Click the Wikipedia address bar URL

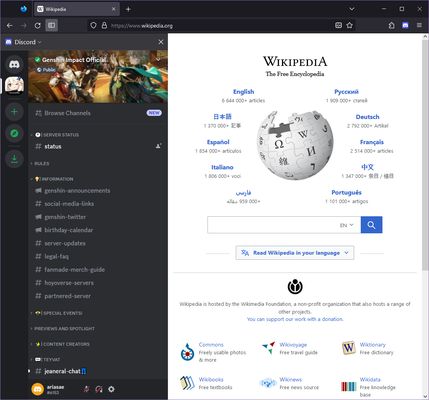pos(142,26)
